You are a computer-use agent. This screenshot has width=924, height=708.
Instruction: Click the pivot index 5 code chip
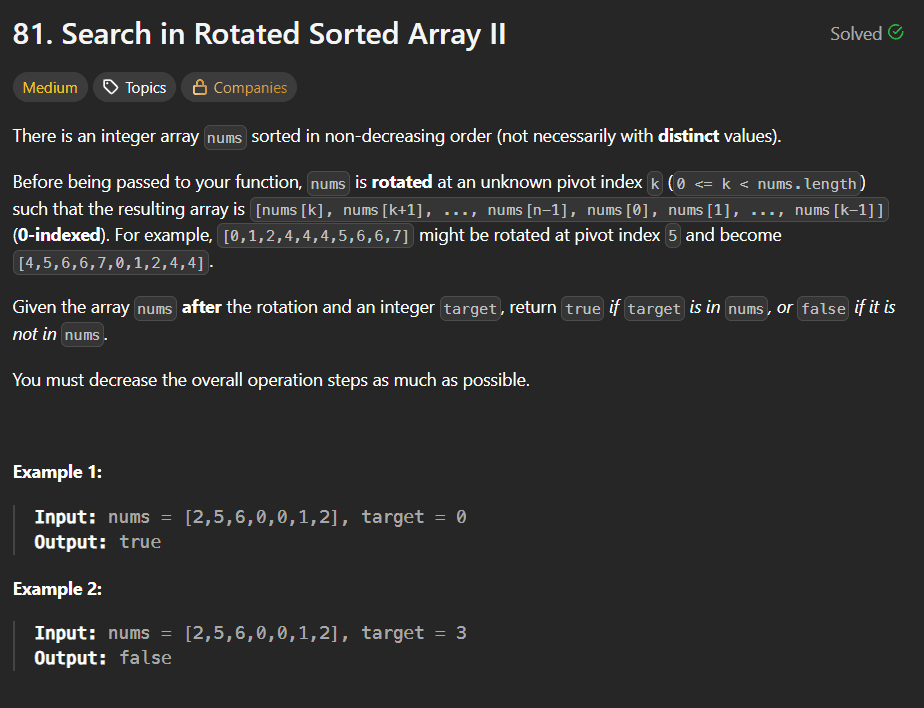(x=672, y=236)
